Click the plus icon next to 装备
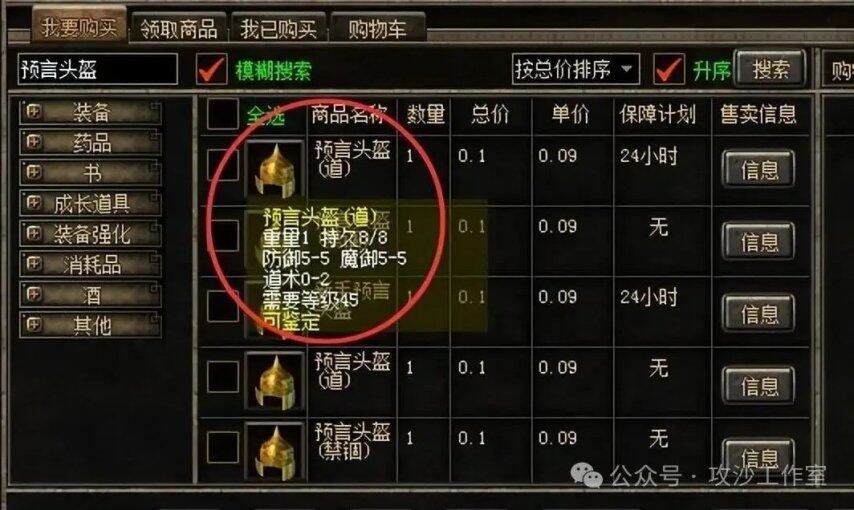The width and height of the screenshot is (854, 510). click(33, 112)
